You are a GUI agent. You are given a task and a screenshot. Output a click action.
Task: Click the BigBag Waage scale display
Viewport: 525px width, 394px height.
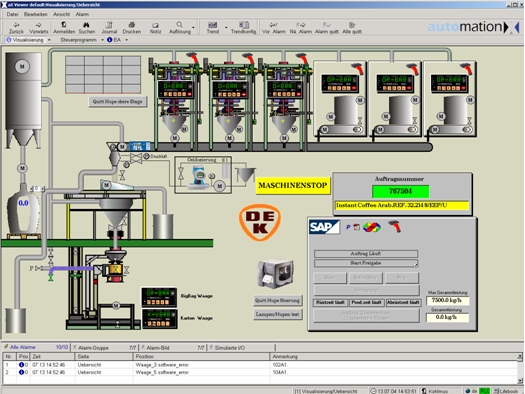pyautogui.click(x=159, y=297)
